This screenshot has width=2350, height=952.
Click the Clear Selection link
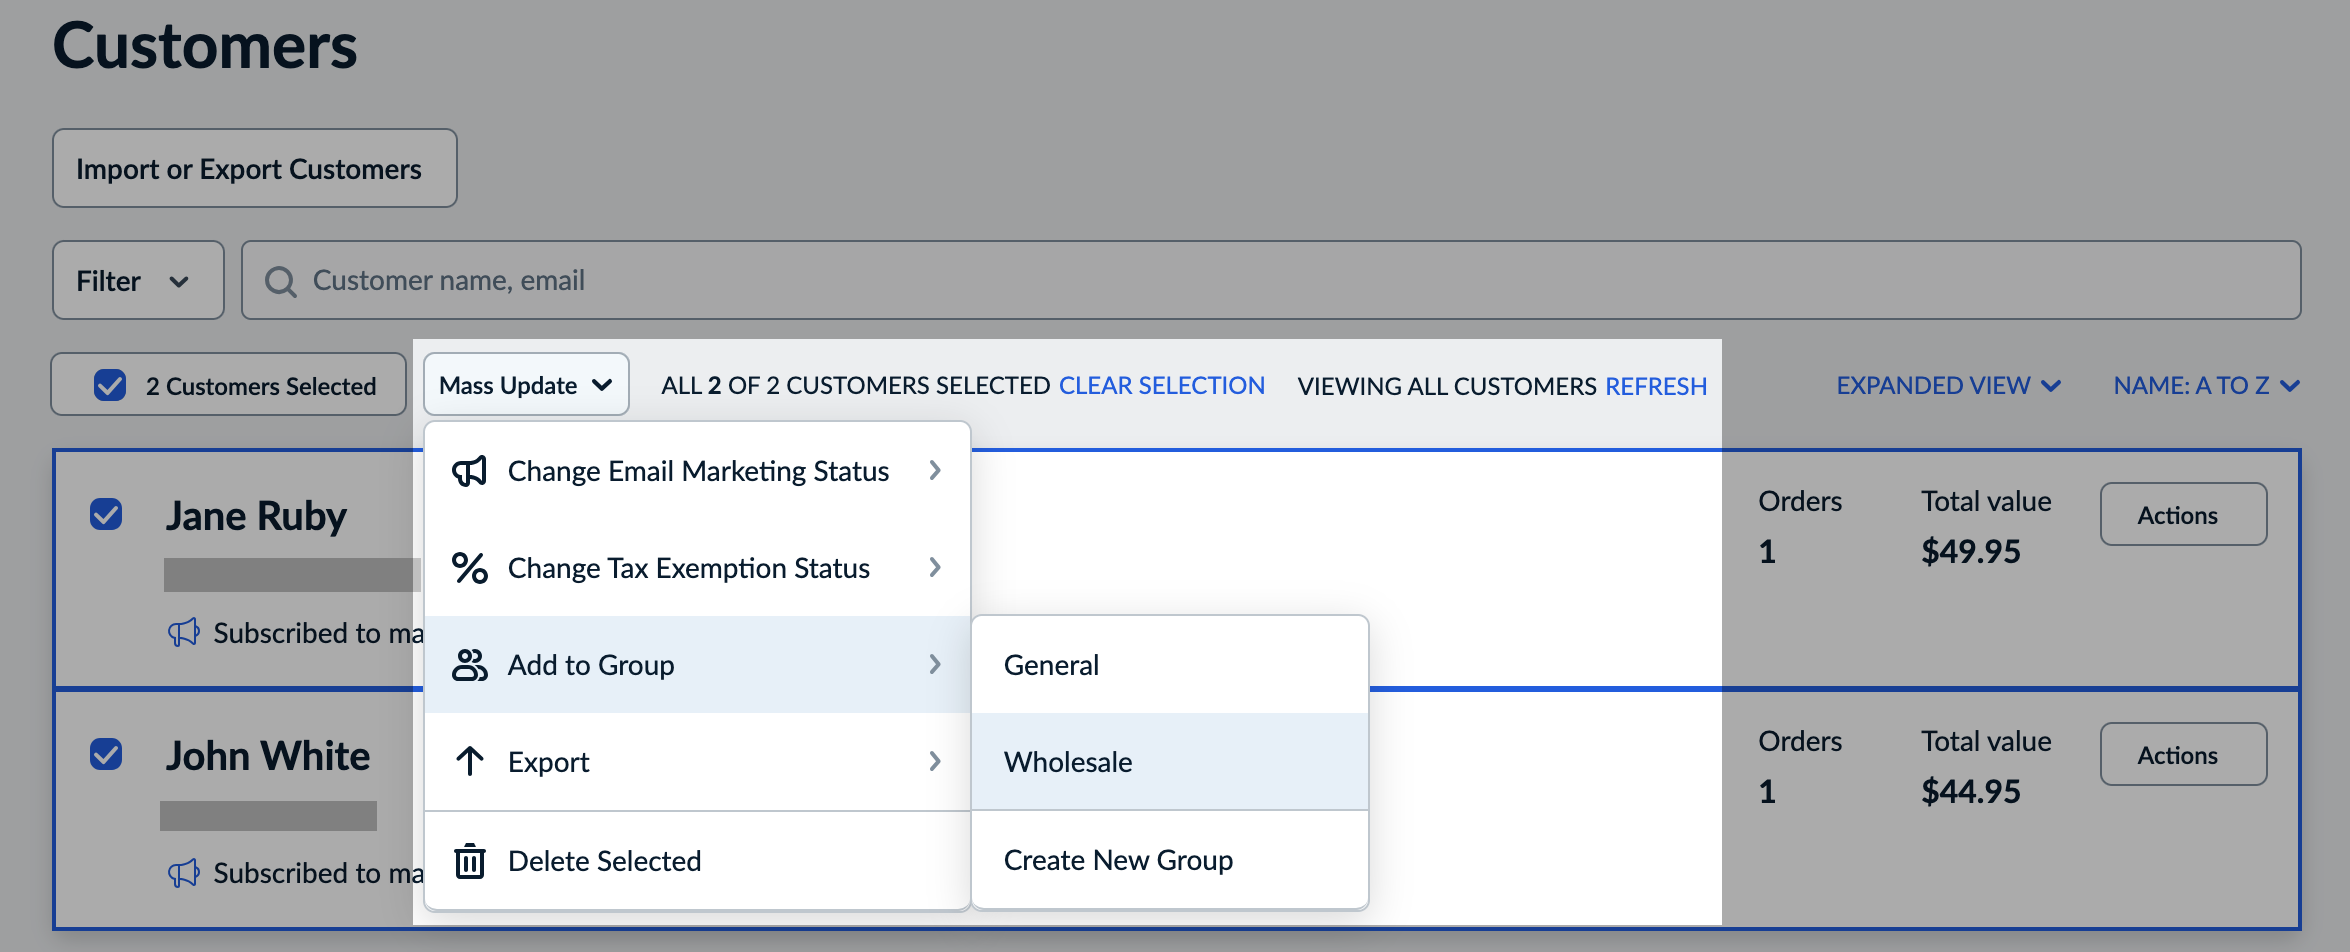click(x=1161, y=385)
